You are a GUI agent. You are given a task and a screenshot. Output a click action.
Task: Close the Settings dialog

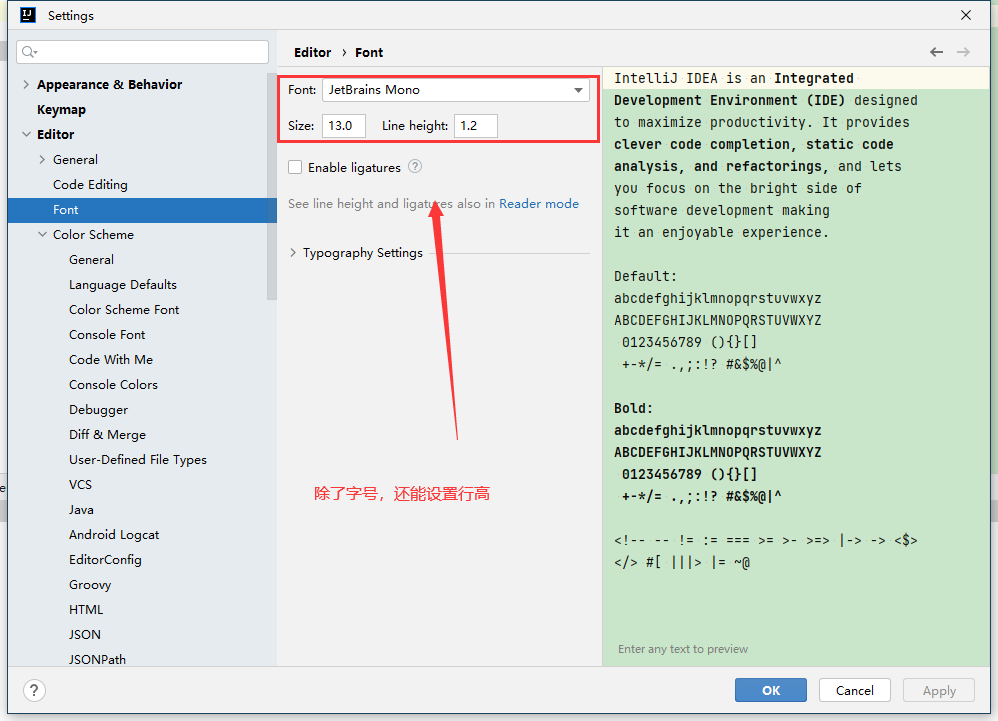[966, 15]
